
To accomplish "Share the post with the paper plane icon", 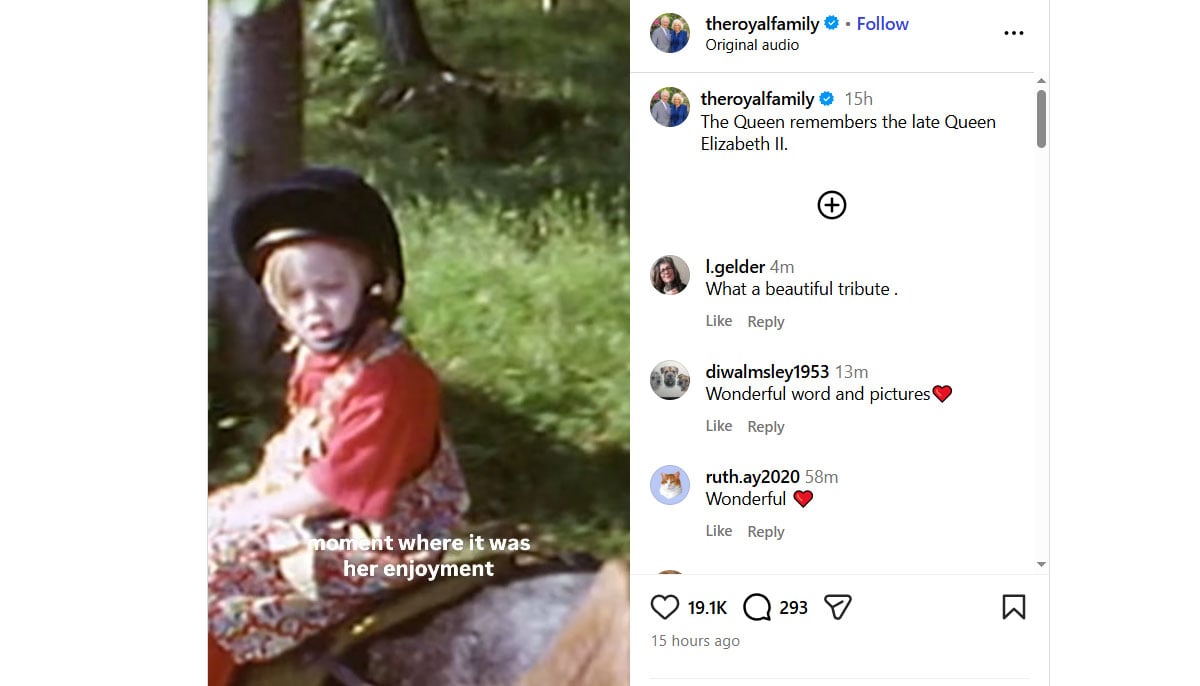I will pos(838,607).
